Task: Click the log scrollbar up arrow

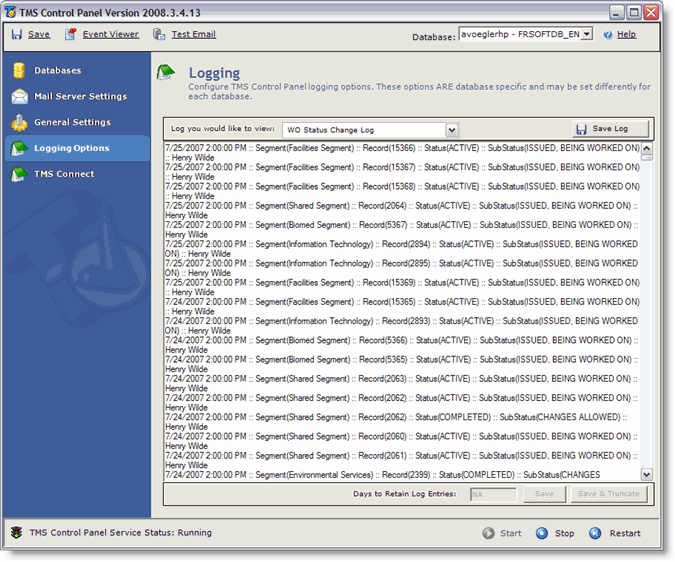Action: click(647, 148)
